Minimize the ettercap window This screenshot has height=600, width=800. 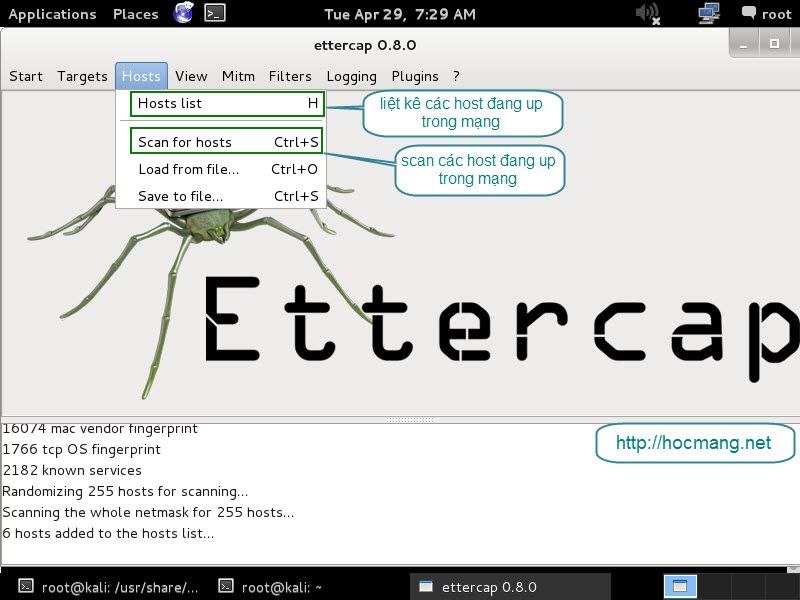[x=744, y=44]
